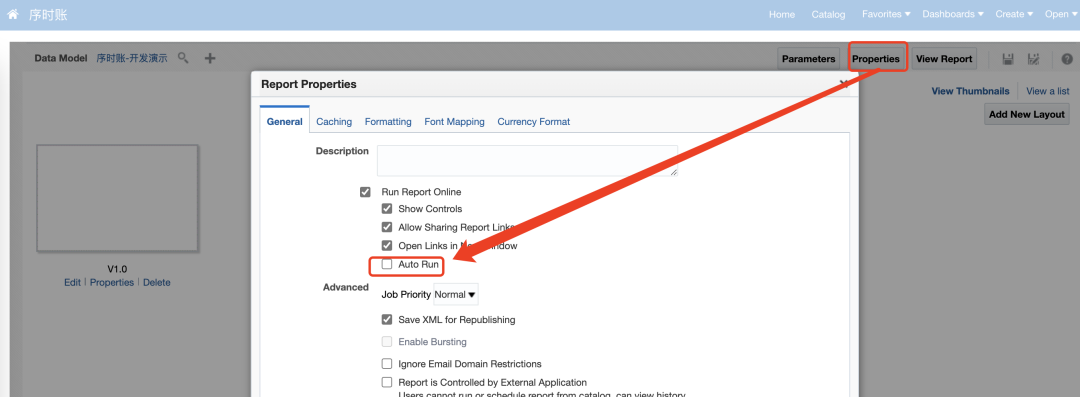Open Properties under layout V1.0
This screenshot has height=397, width=1080.
click(x=112, y=283)
